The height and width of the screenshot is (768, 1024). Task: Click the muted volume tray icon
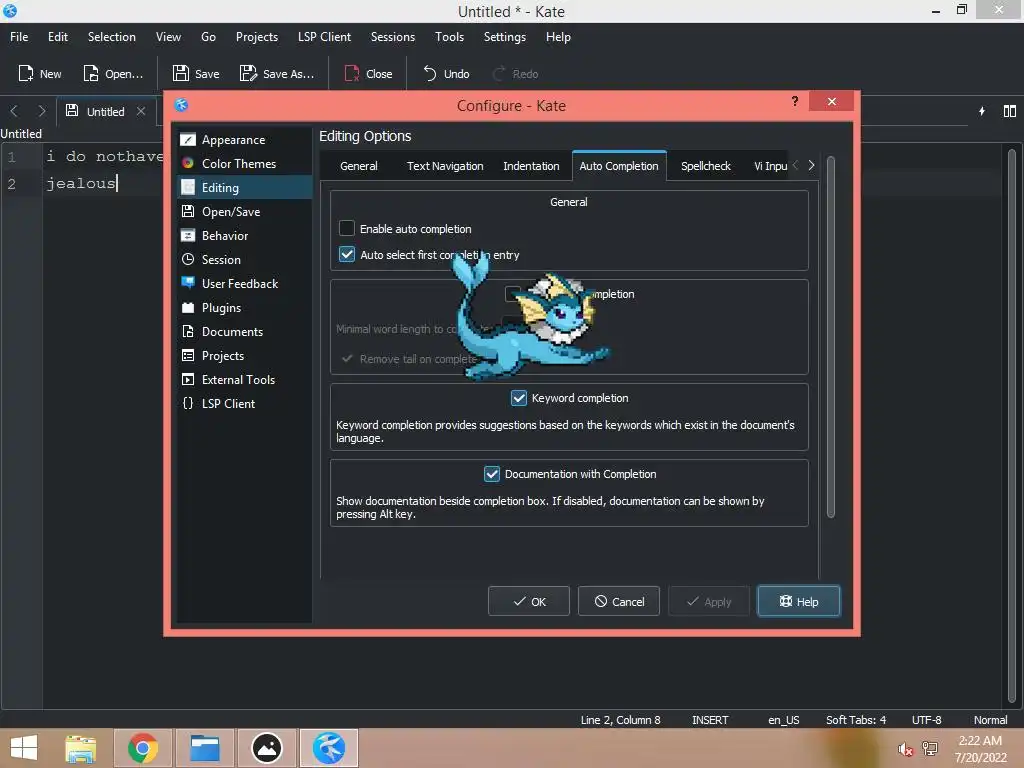point(904,749)
